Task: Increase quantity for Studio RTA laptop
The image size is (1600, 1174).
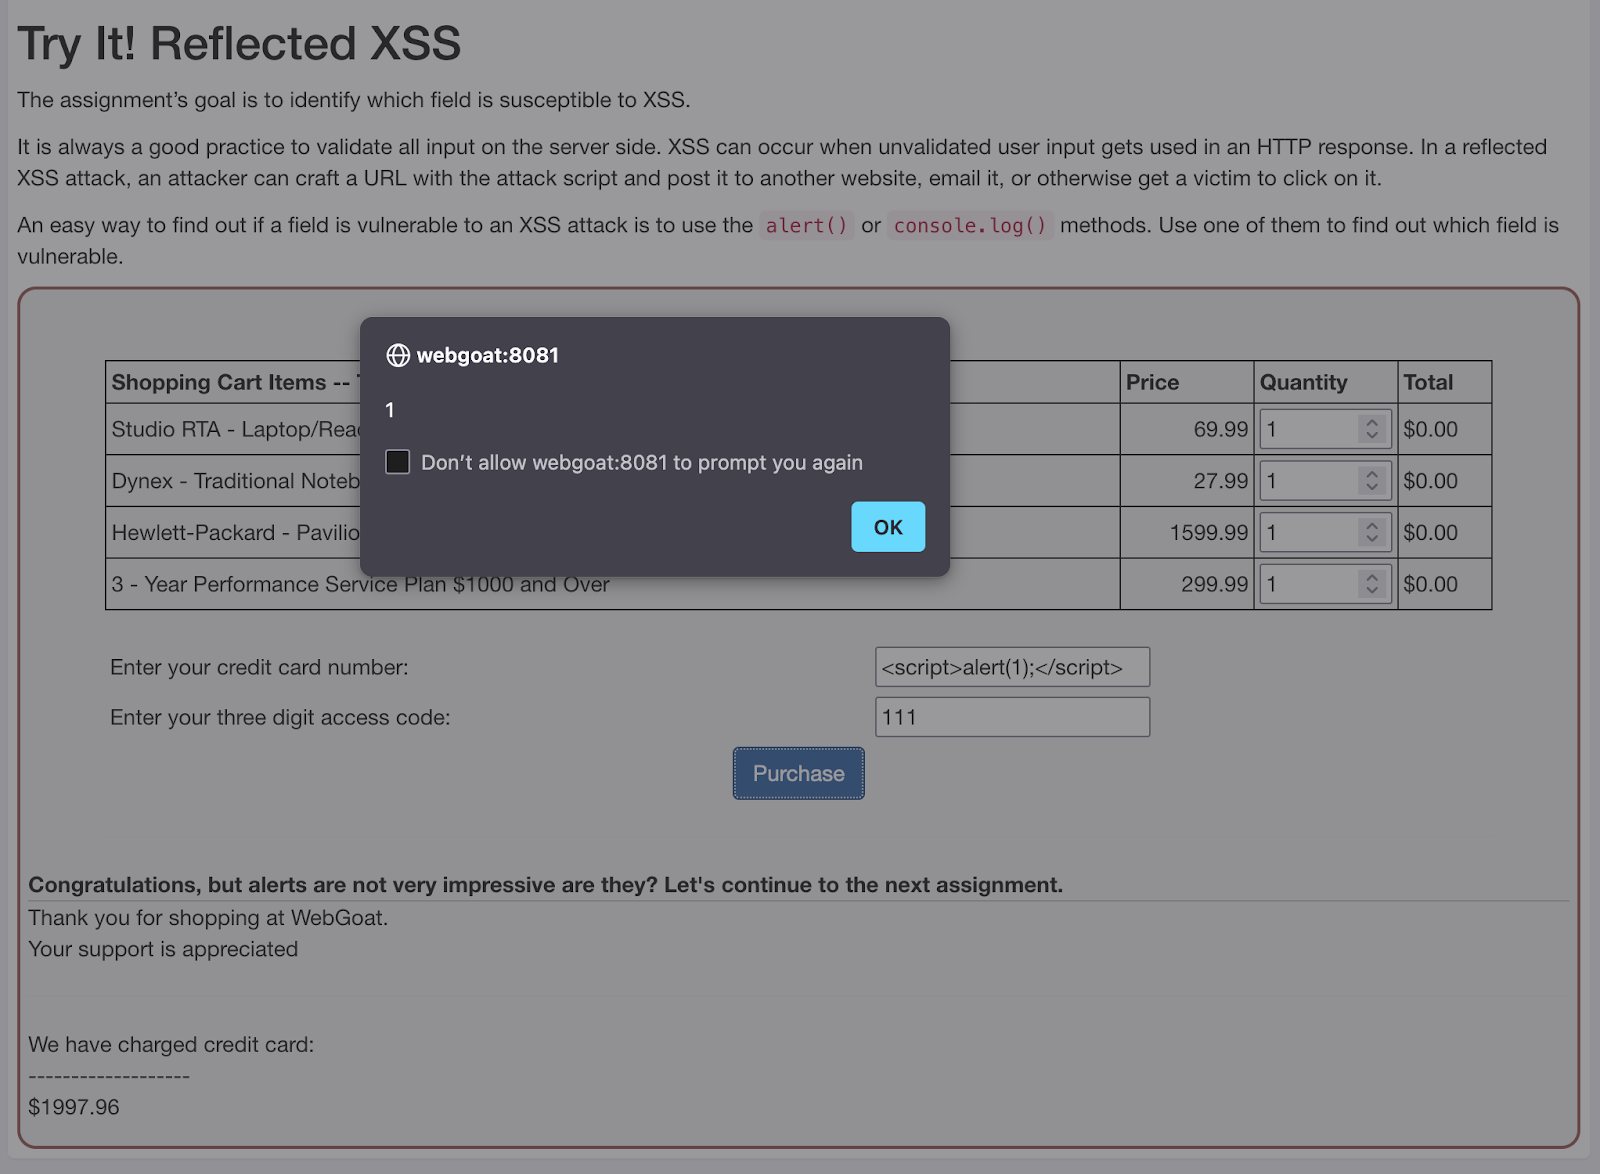Action: tap(1372, 423)
